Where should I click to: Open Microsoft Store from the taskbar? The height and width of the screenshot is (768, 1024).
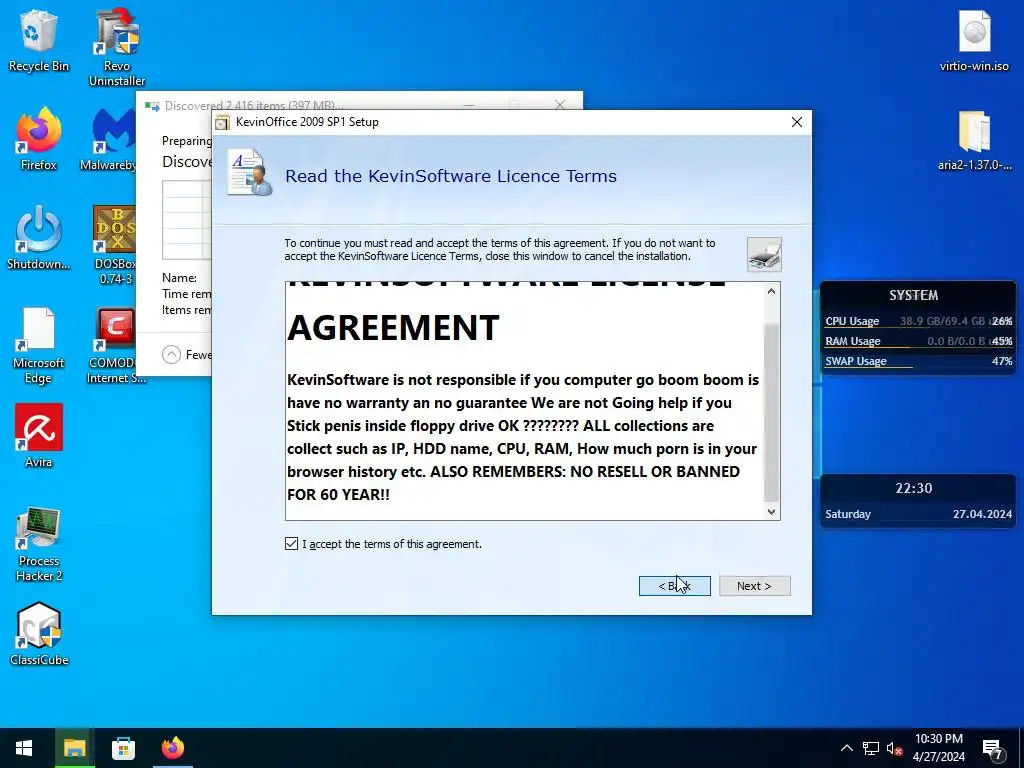(x=123, y=748)
